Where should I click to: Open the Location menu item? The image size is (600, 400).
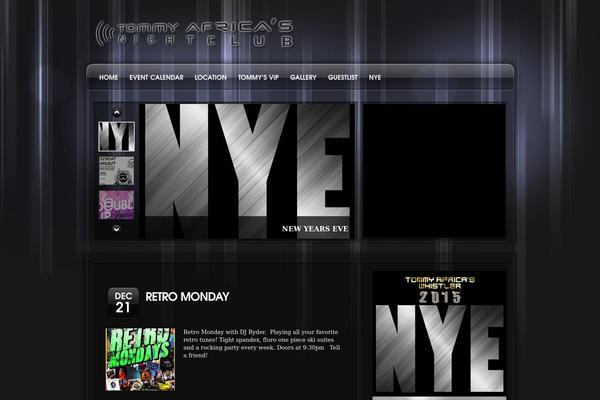tap(210, 77)
